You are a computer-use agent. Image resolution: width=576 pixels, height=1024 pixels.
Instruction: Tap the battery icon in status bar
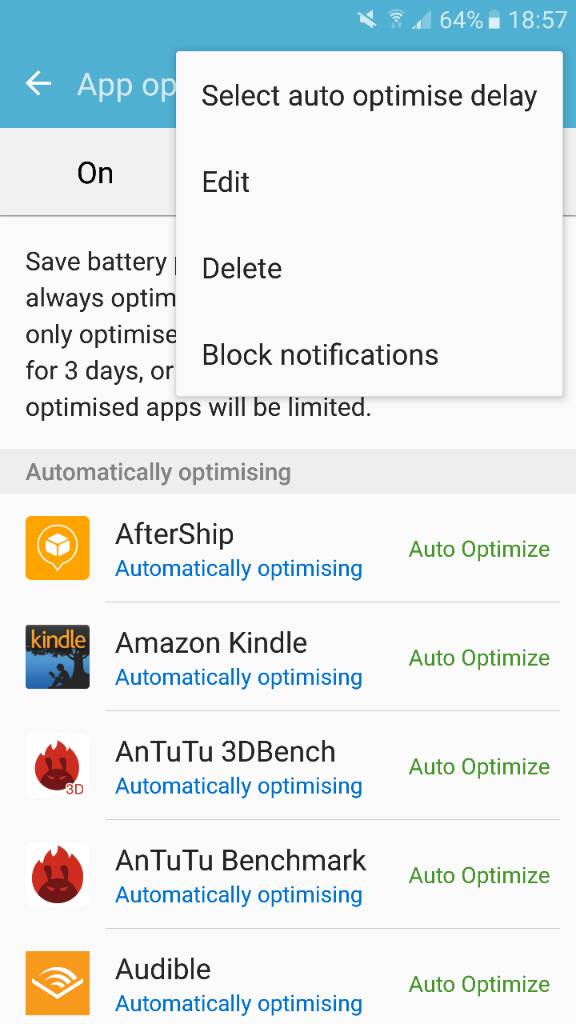(494, 20)
